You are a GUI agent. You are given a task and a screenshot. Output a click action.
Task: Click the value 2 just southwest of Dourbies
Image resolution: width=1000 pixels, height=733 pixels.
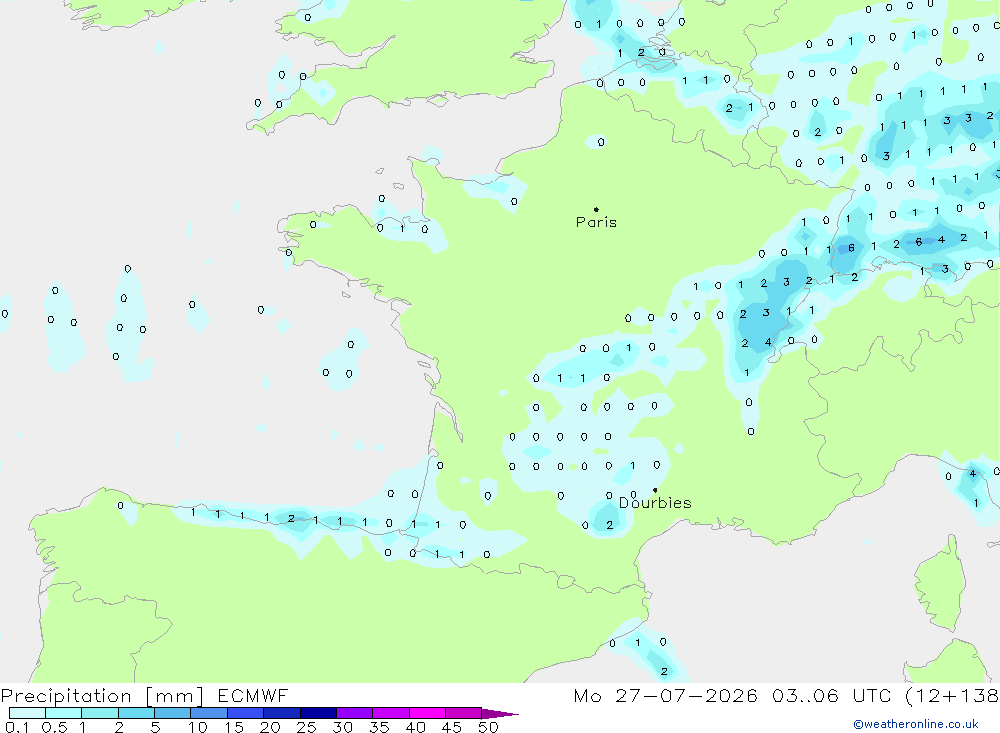point(610,525)
